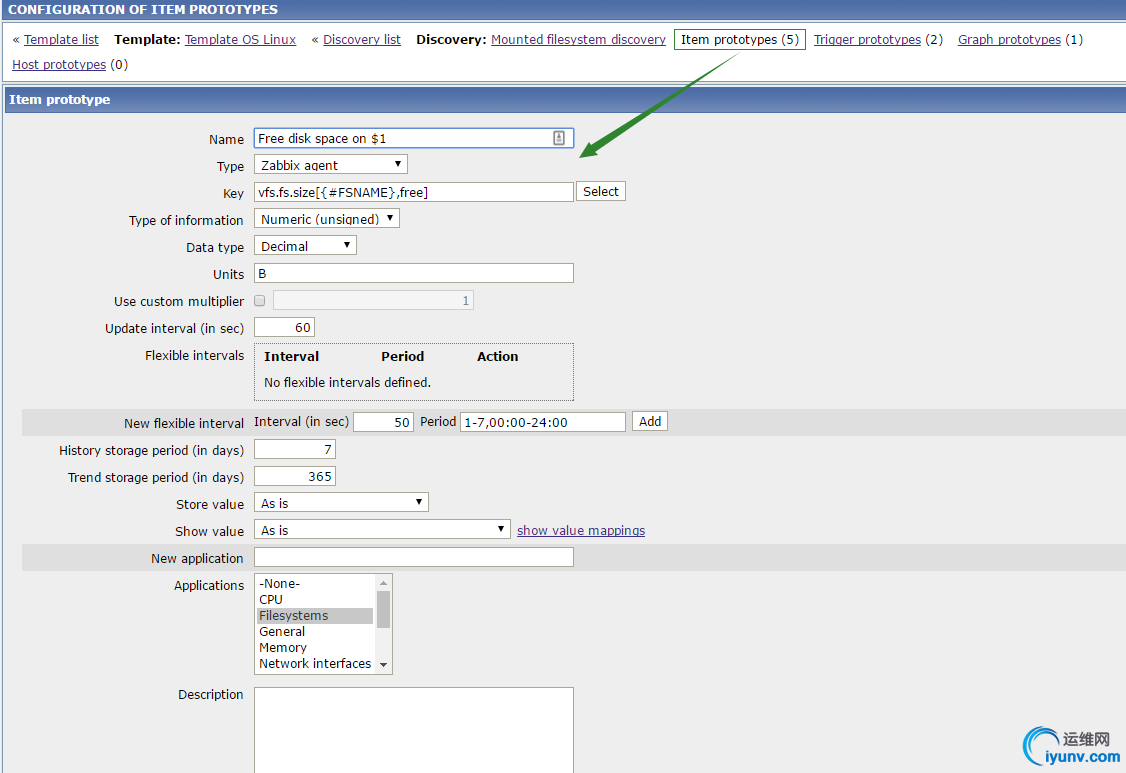Image resolution: width=1126 pixels, height=773 pixels.
Task: Open the Item prototypes (5) tab
Action: tap(740, 40)
